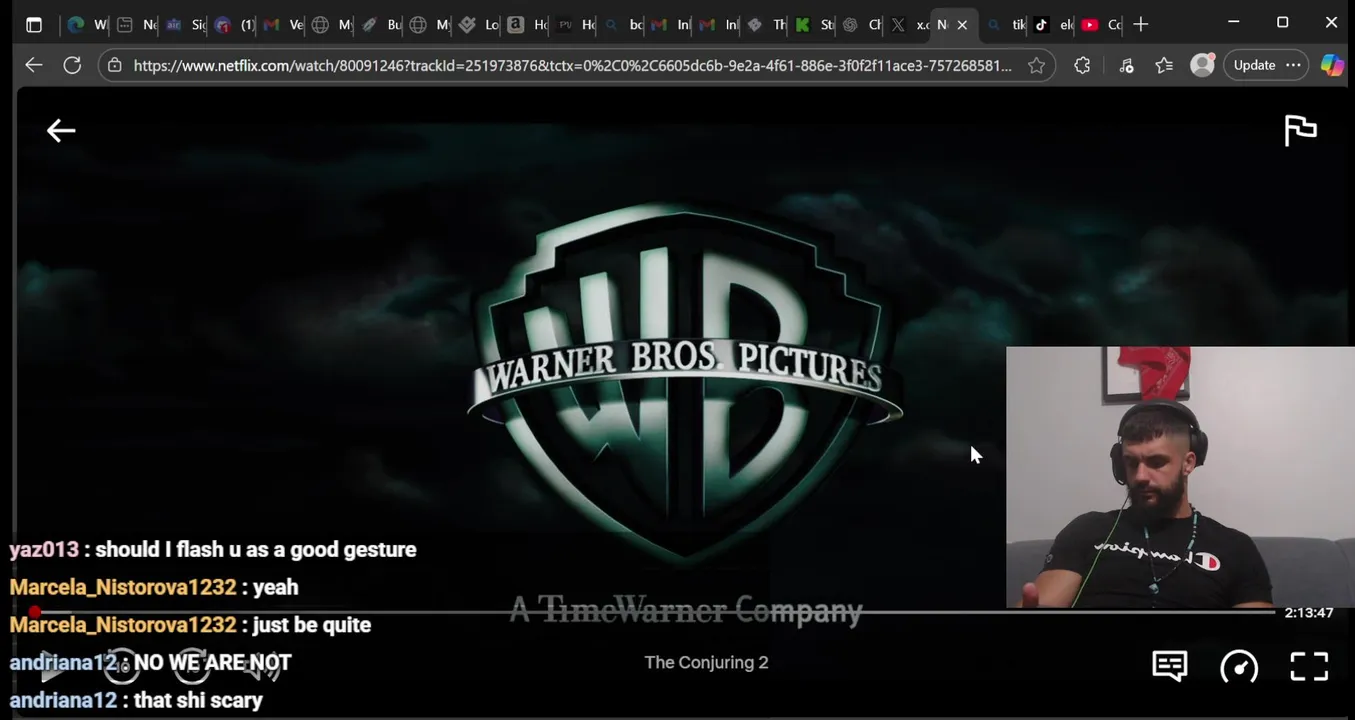Seek along the video progress bar

click(x=655, y=611)
